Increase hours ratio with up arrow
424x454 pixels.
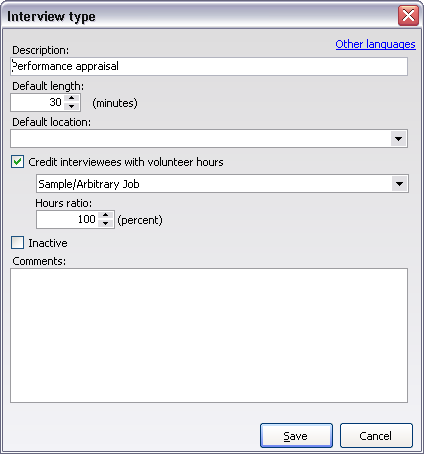pyautogui.click(x=106, y=215)
